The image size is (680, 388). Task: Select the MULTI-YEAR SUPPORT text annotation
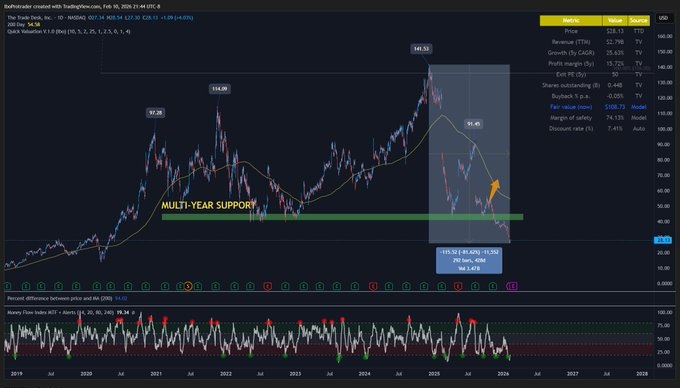[x=209, y=205]
